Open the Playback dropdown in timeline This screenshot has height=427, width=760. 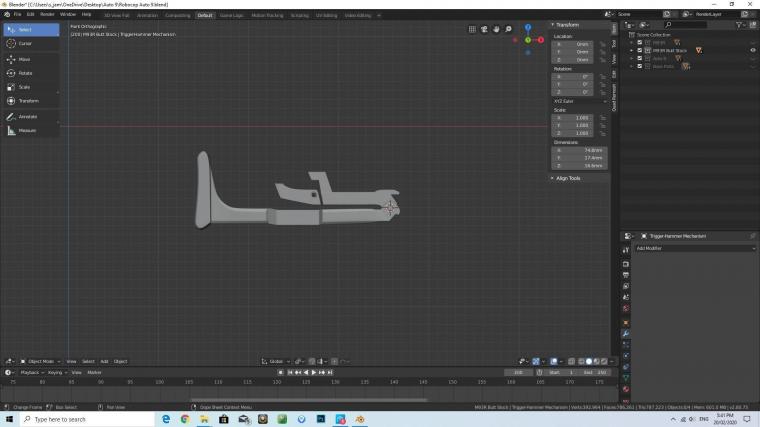32,373
